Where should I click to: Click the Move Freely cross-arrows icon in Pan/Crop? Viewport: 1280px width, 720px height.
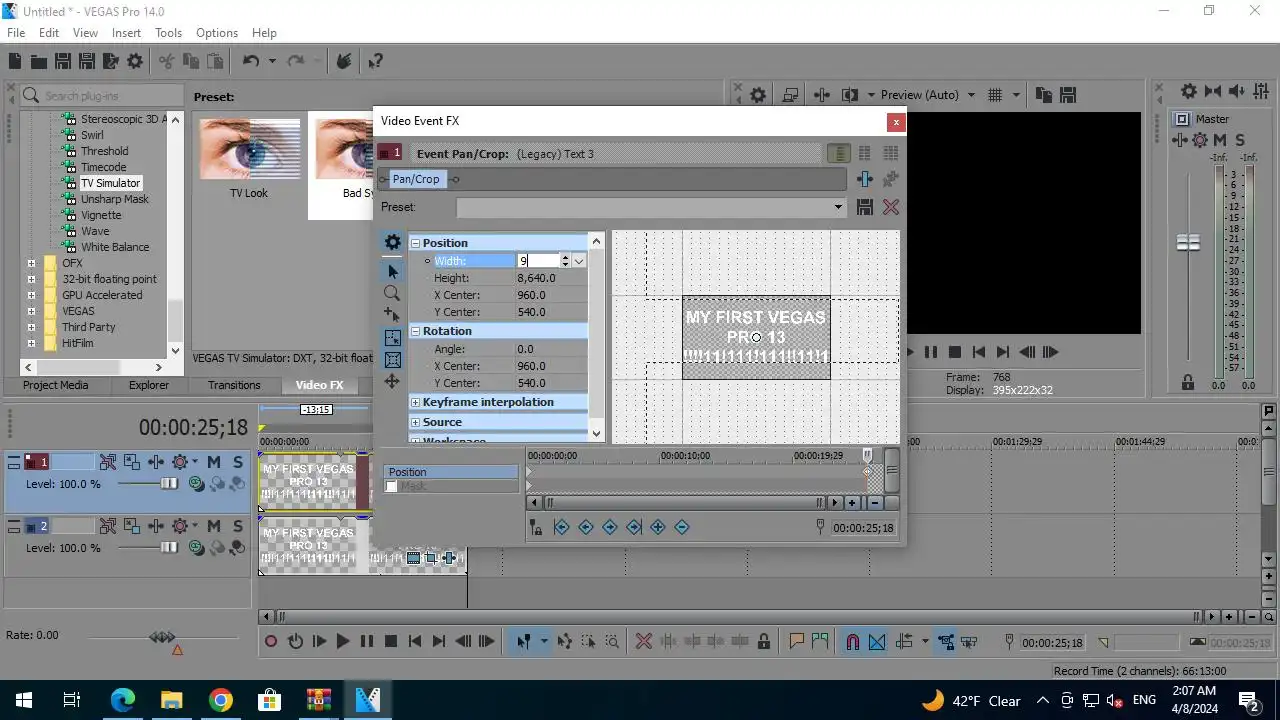[392, 381]
